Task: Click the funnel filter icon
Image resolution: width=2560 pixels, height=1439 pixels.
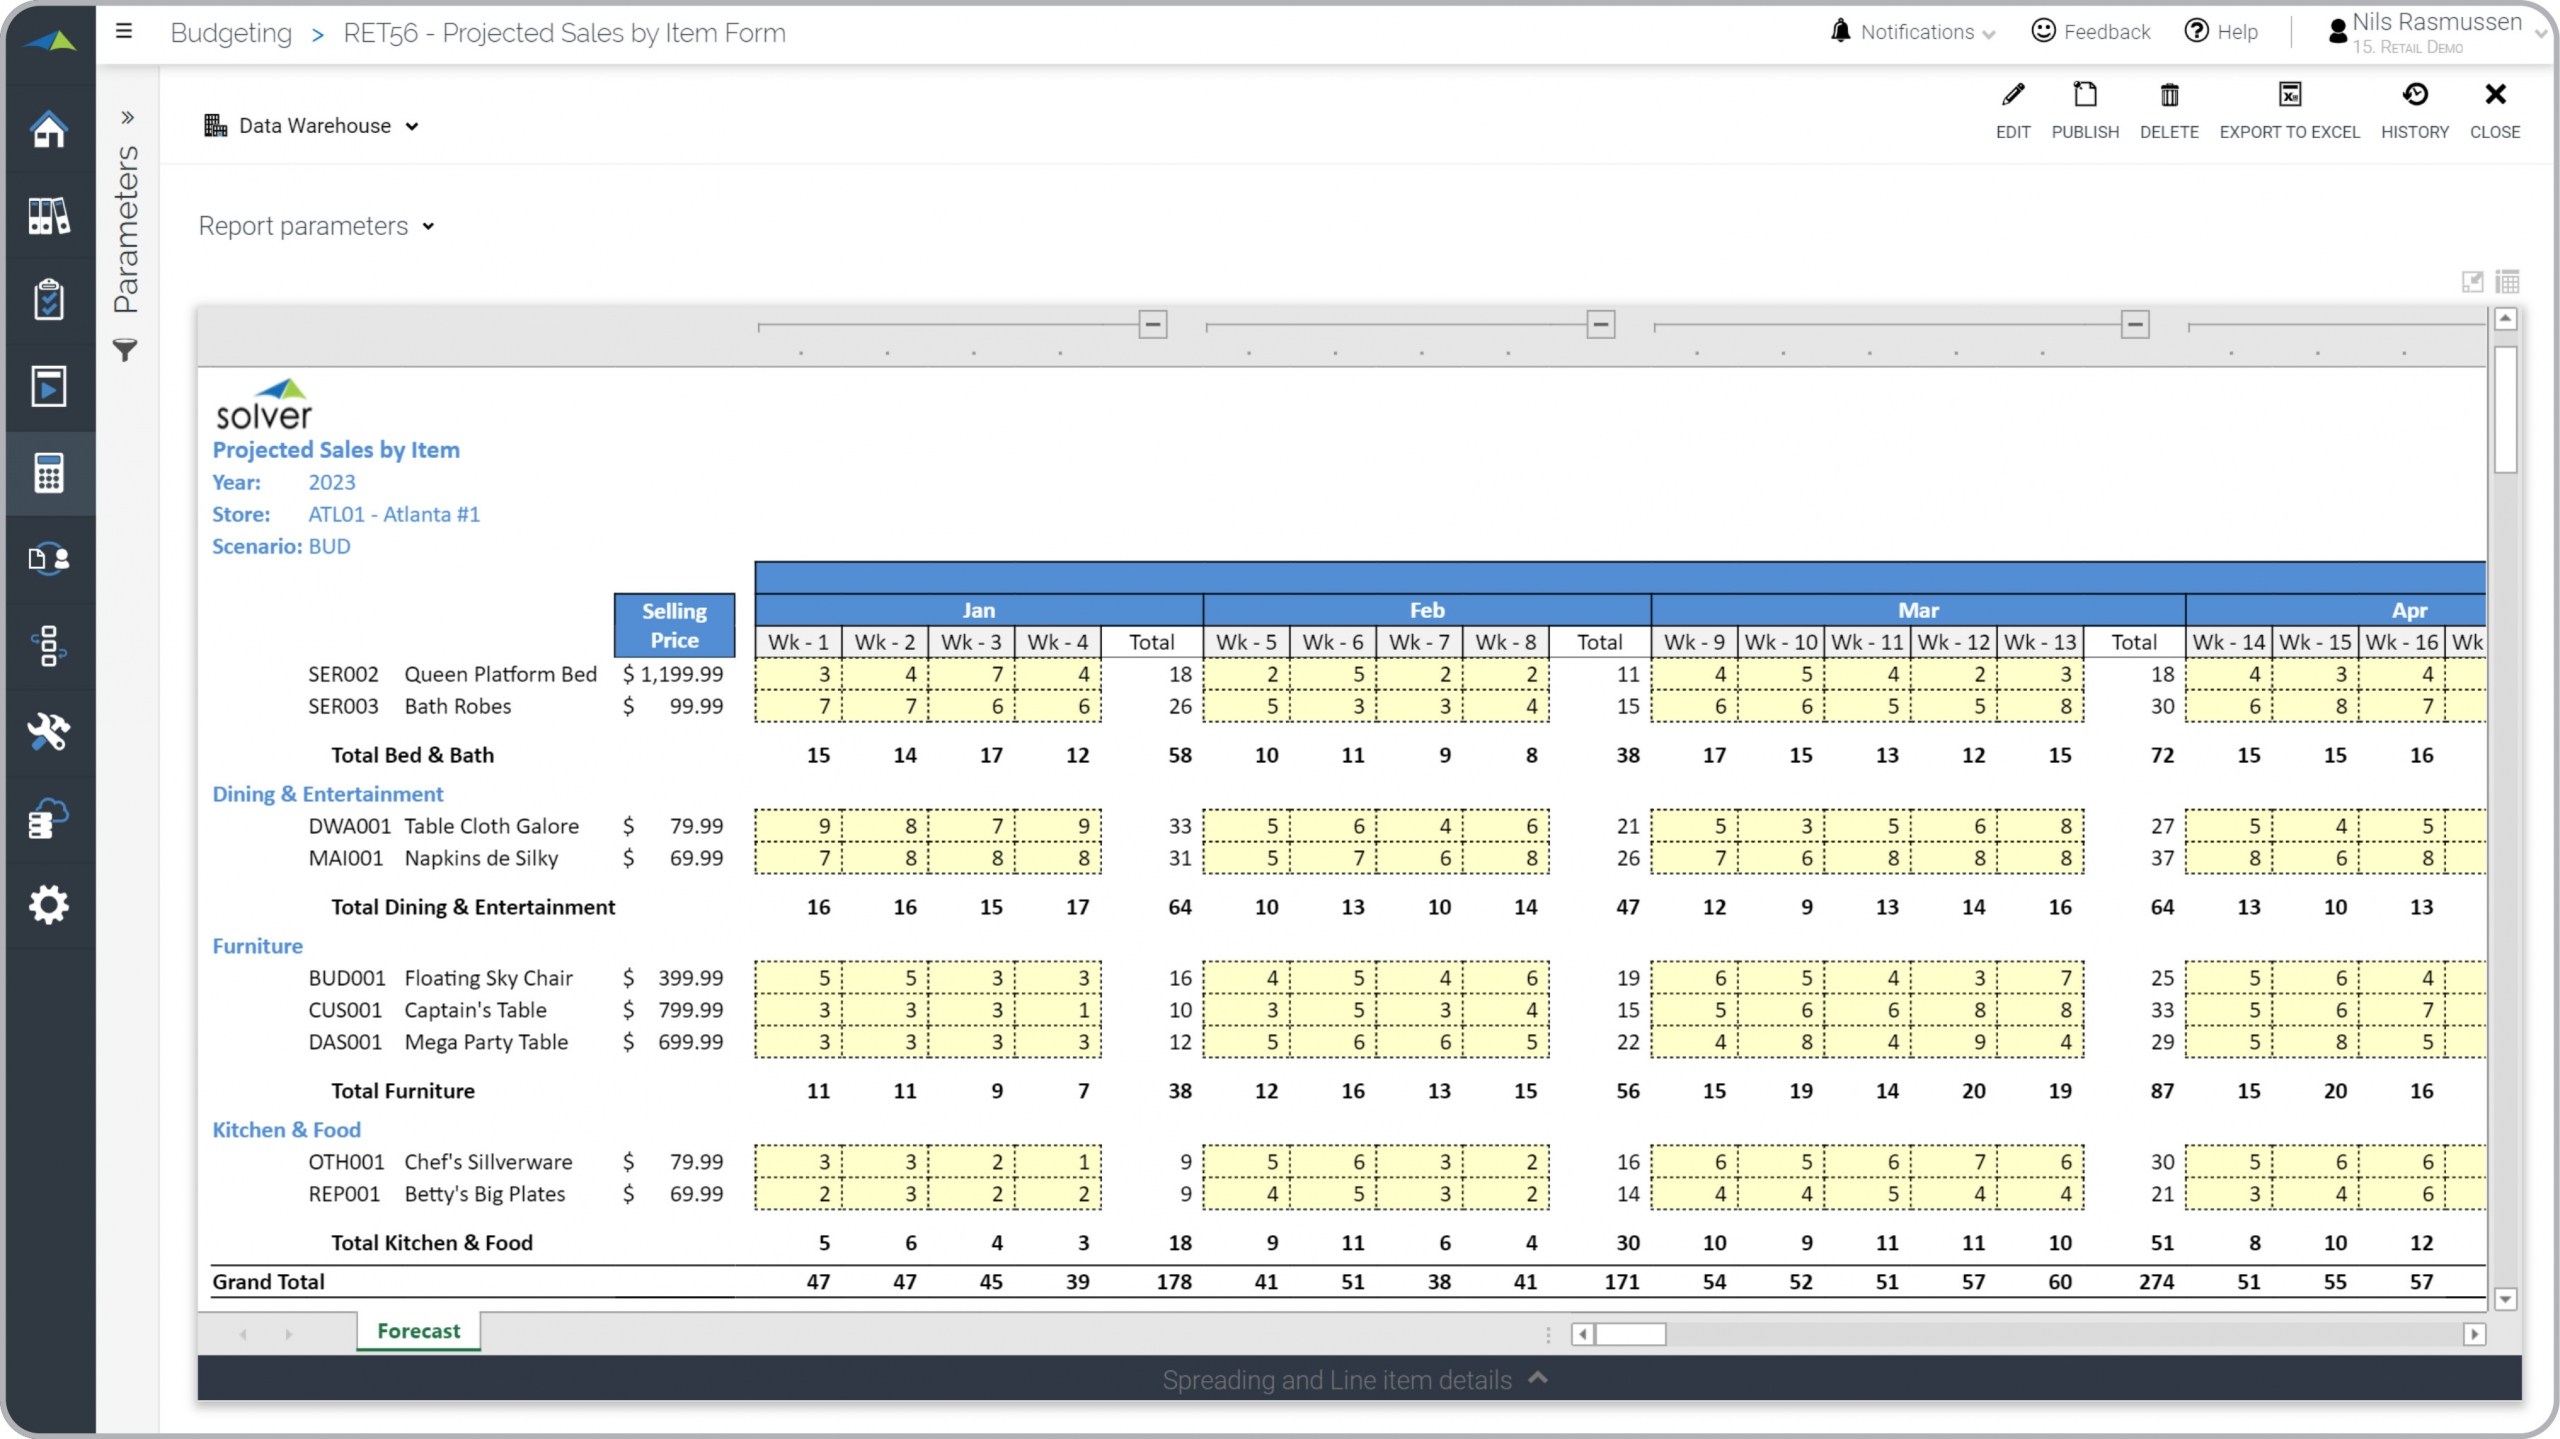Action: click(125, 350)
